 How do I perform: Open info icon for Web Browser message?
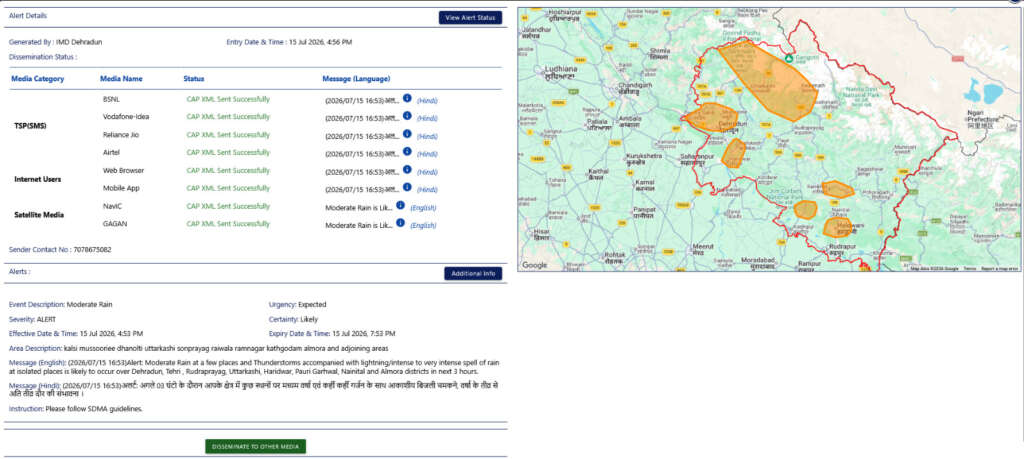click(407, 169)
